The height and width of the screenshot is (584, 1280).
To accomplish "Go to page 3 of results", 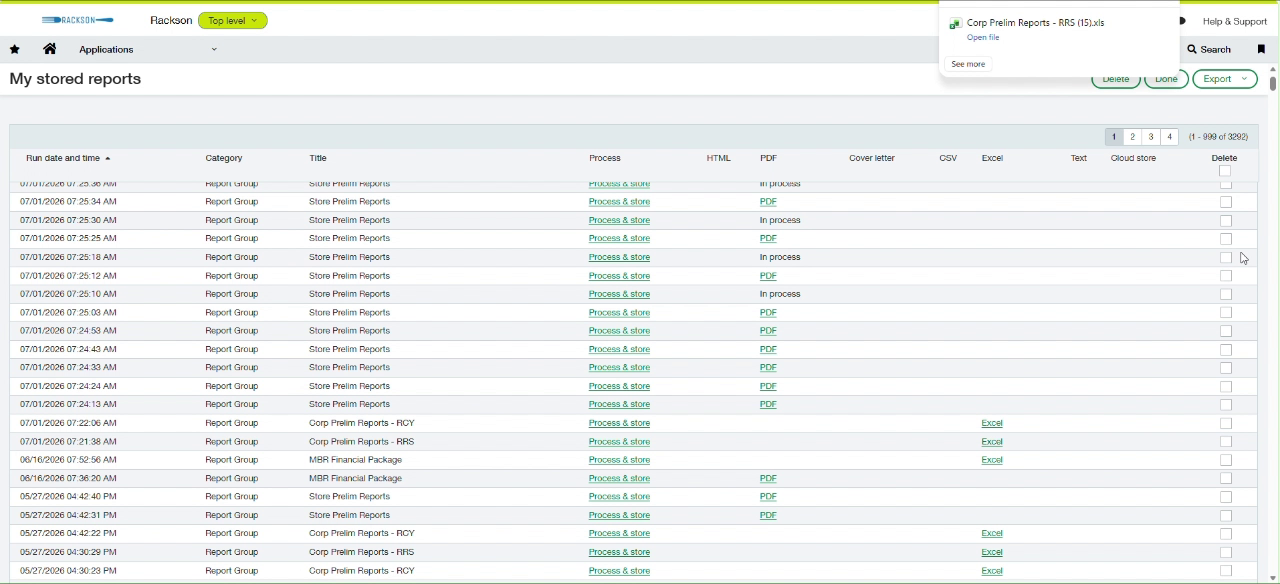I will (x=1151, y=137).
